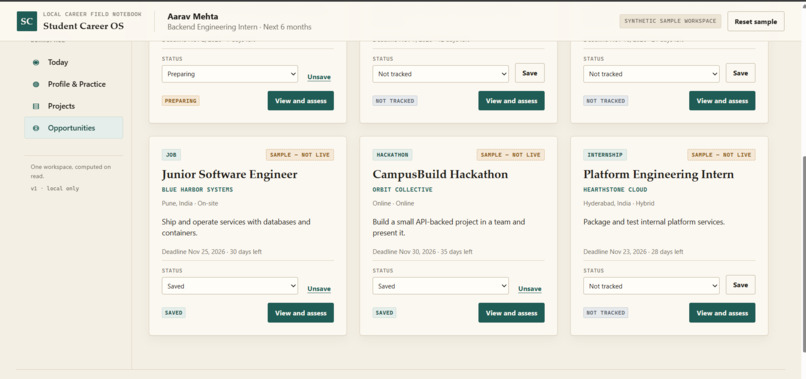This screenshot has height=379, width=806.
Task: Click SAVED badge on Junior Software Engineer
Action: click(174, 313)
